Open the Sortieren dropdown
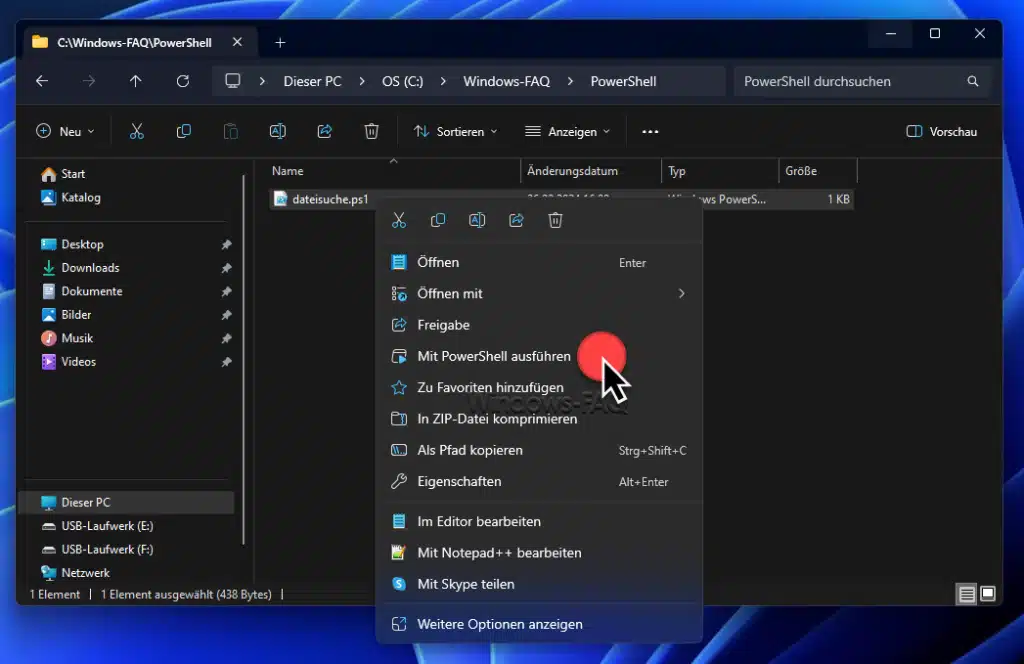1024x664 pixels. click(x=455, y=132)
